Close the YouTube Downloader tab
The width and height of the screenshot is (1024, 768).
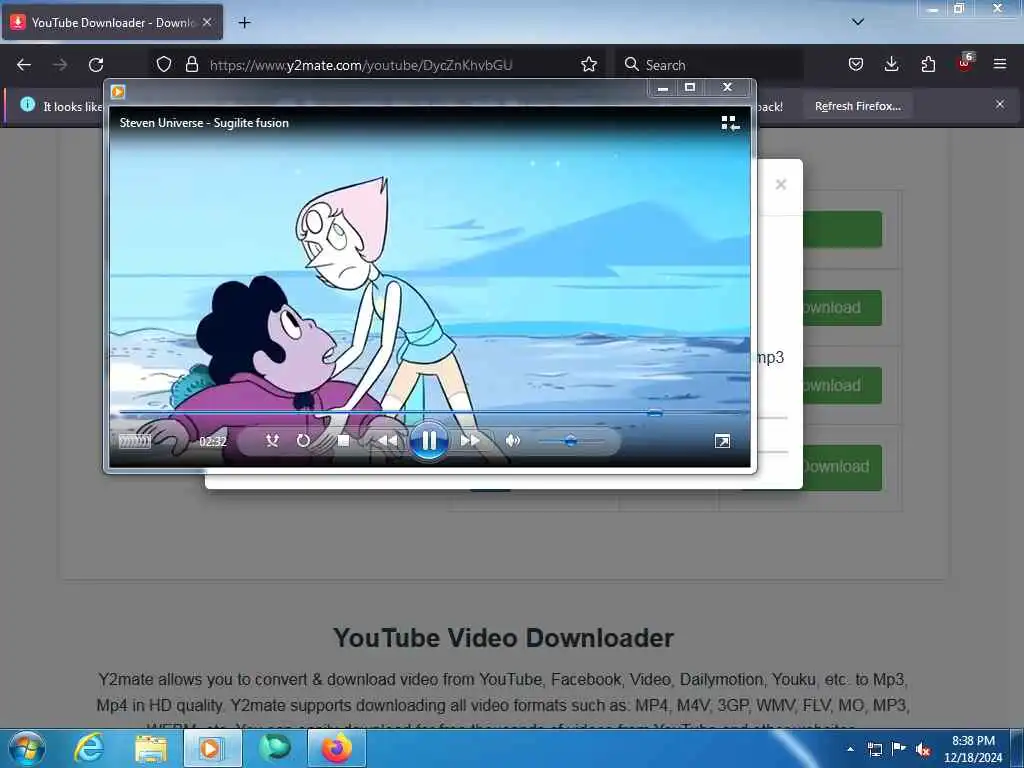pyautogui.click(x=207, y=22)
